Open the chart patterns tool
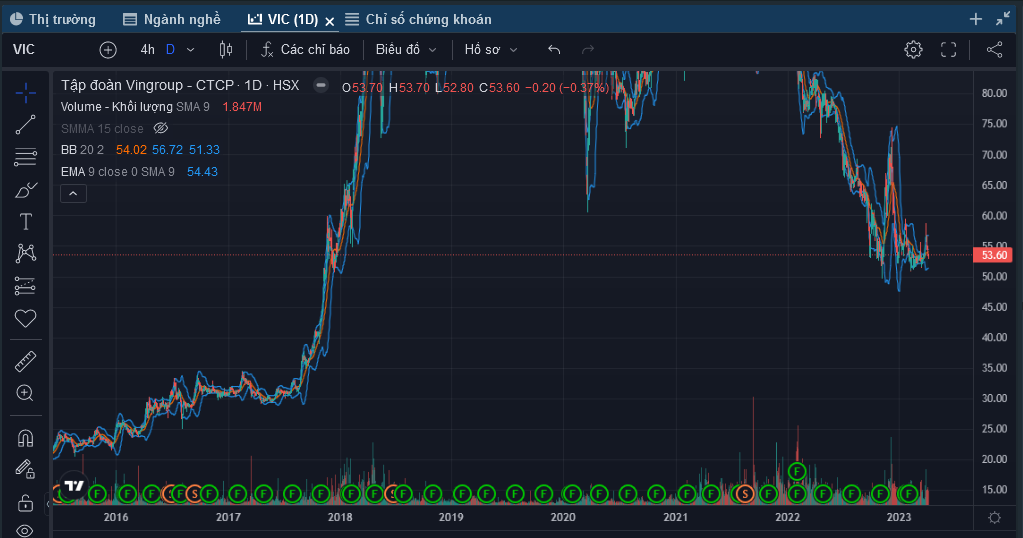Image resolution: width=1023 pixels, height=538 pixels. tap(25, 253)
